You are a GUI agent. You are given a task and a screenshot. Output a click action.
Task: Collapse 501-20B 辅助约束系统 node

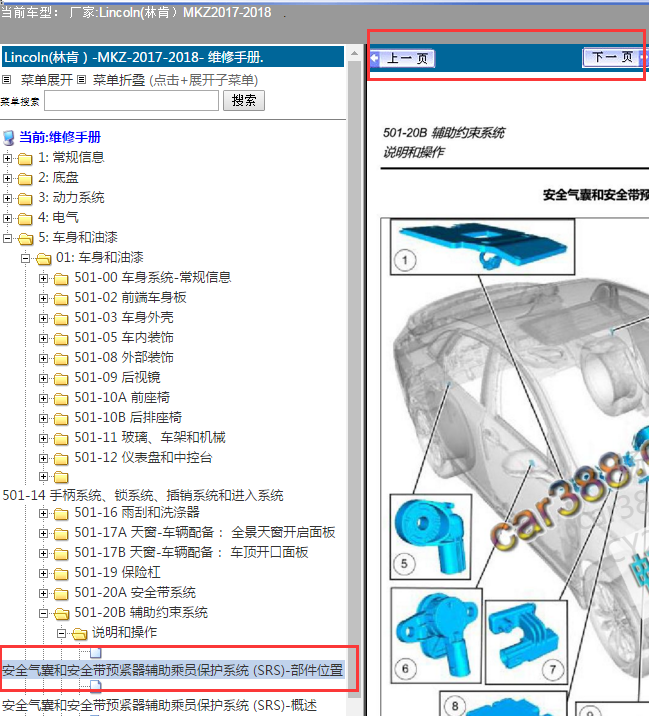[x=43, y=613]
